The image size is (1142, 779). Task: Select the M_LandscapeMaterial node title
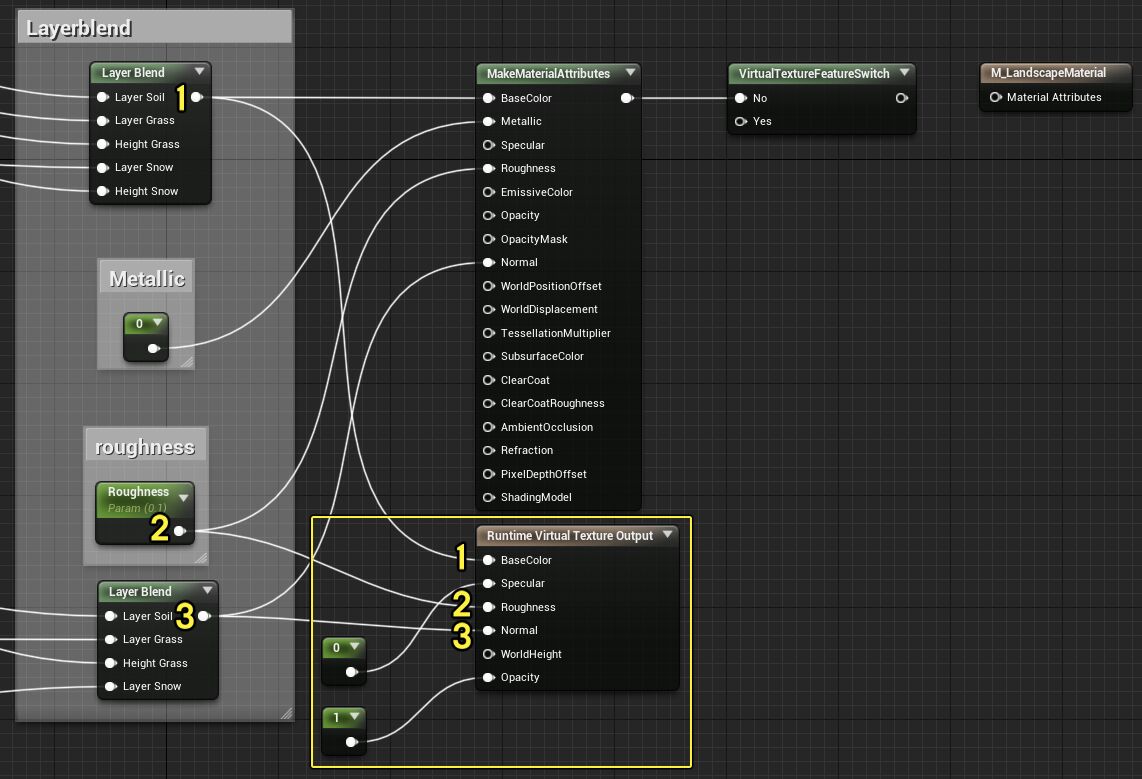pos(1048,73)
